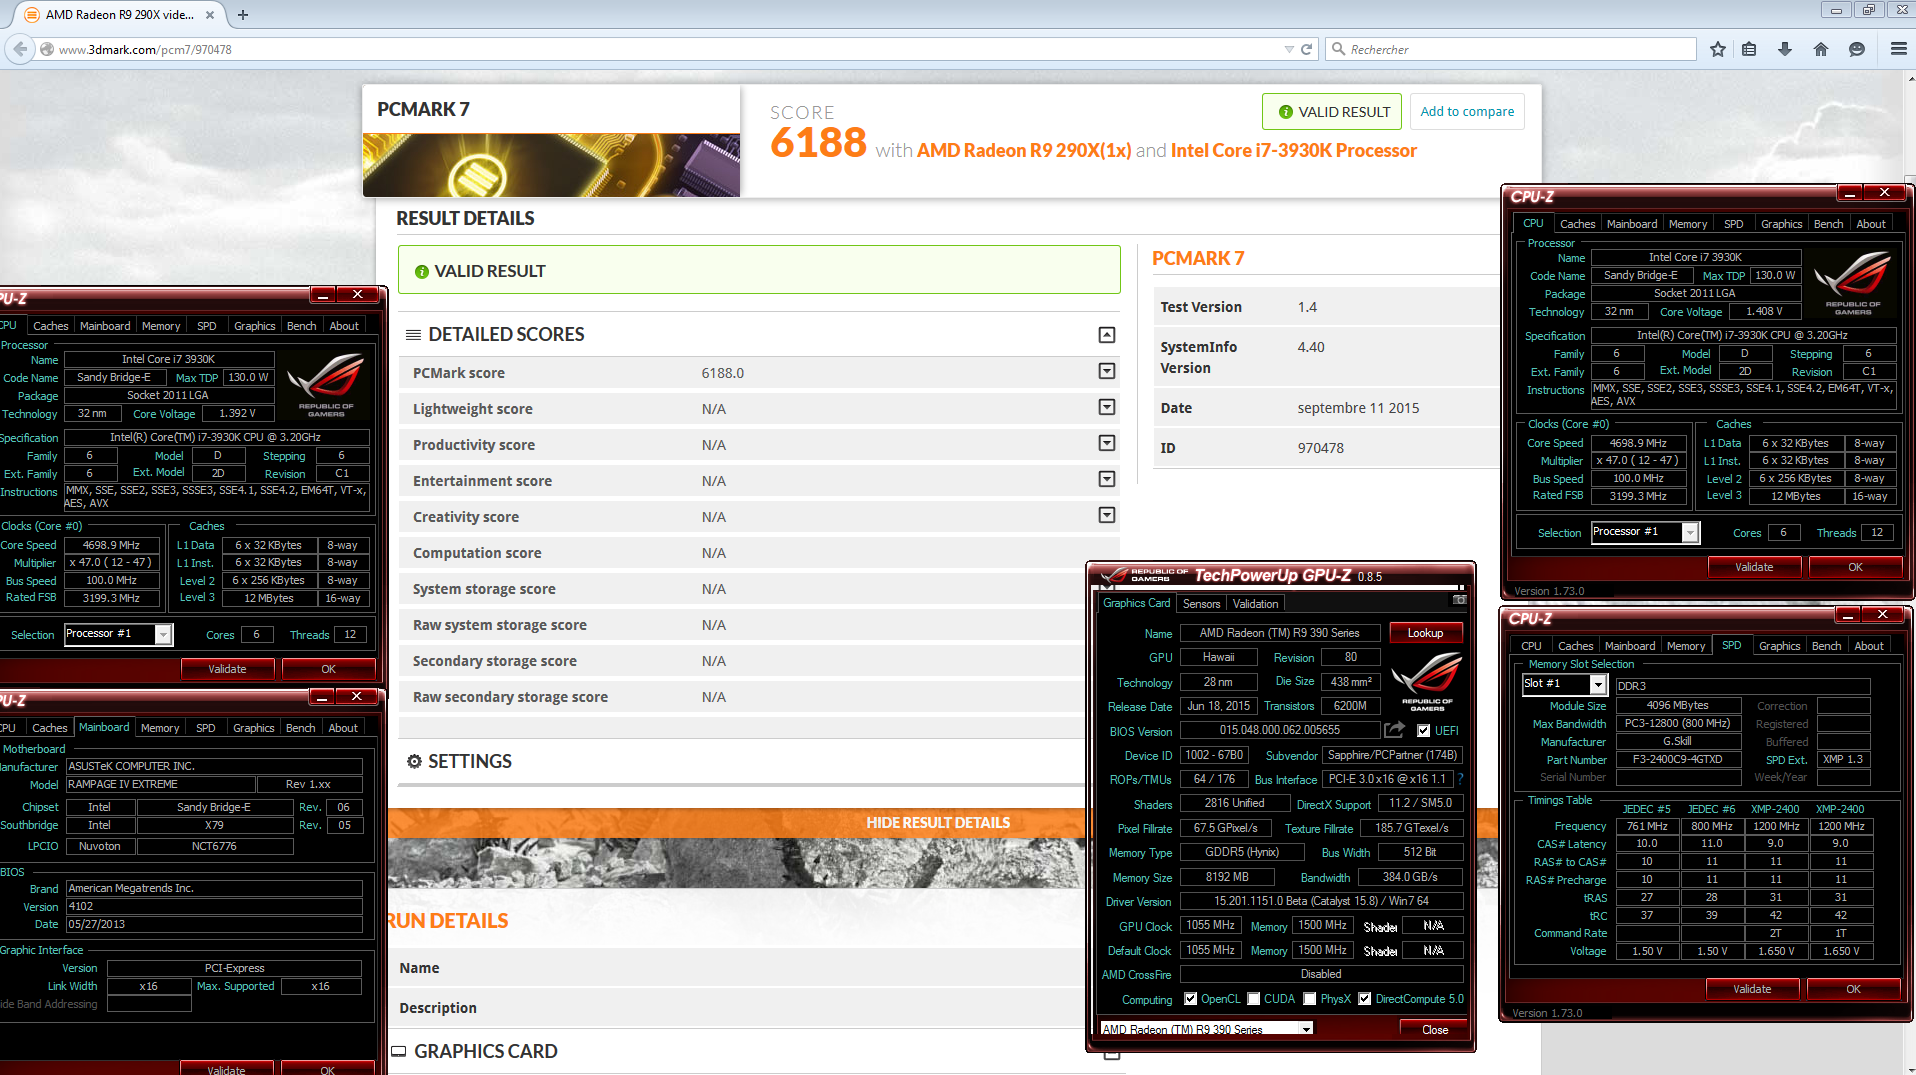Click the Intel Core i7-3930K Processor link

[x=1294, y=150]
